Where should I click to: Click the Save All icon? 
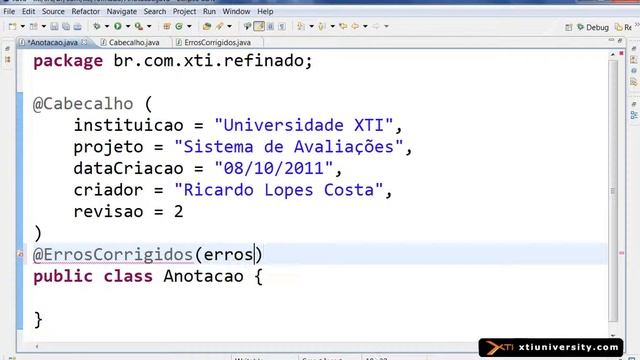66,27
